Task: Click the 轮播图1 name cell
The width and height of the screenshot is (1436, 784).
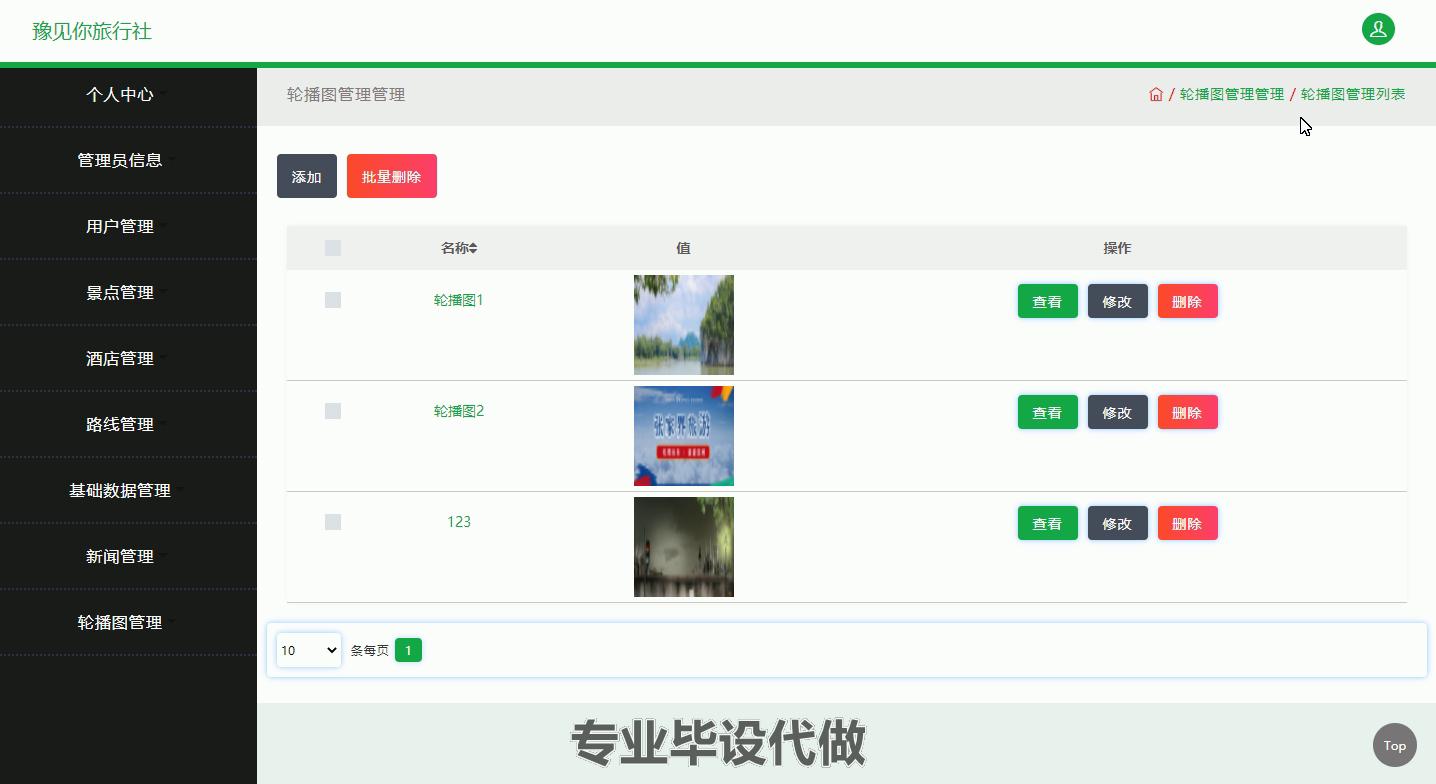Action: click(x=459, y=300)
